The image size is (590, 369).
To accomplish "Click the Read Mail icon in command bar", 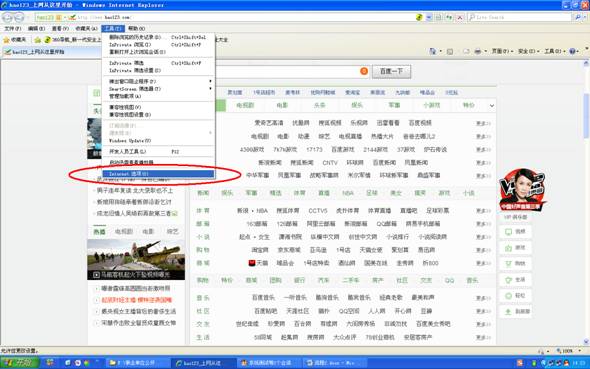I will pos(466,51).
